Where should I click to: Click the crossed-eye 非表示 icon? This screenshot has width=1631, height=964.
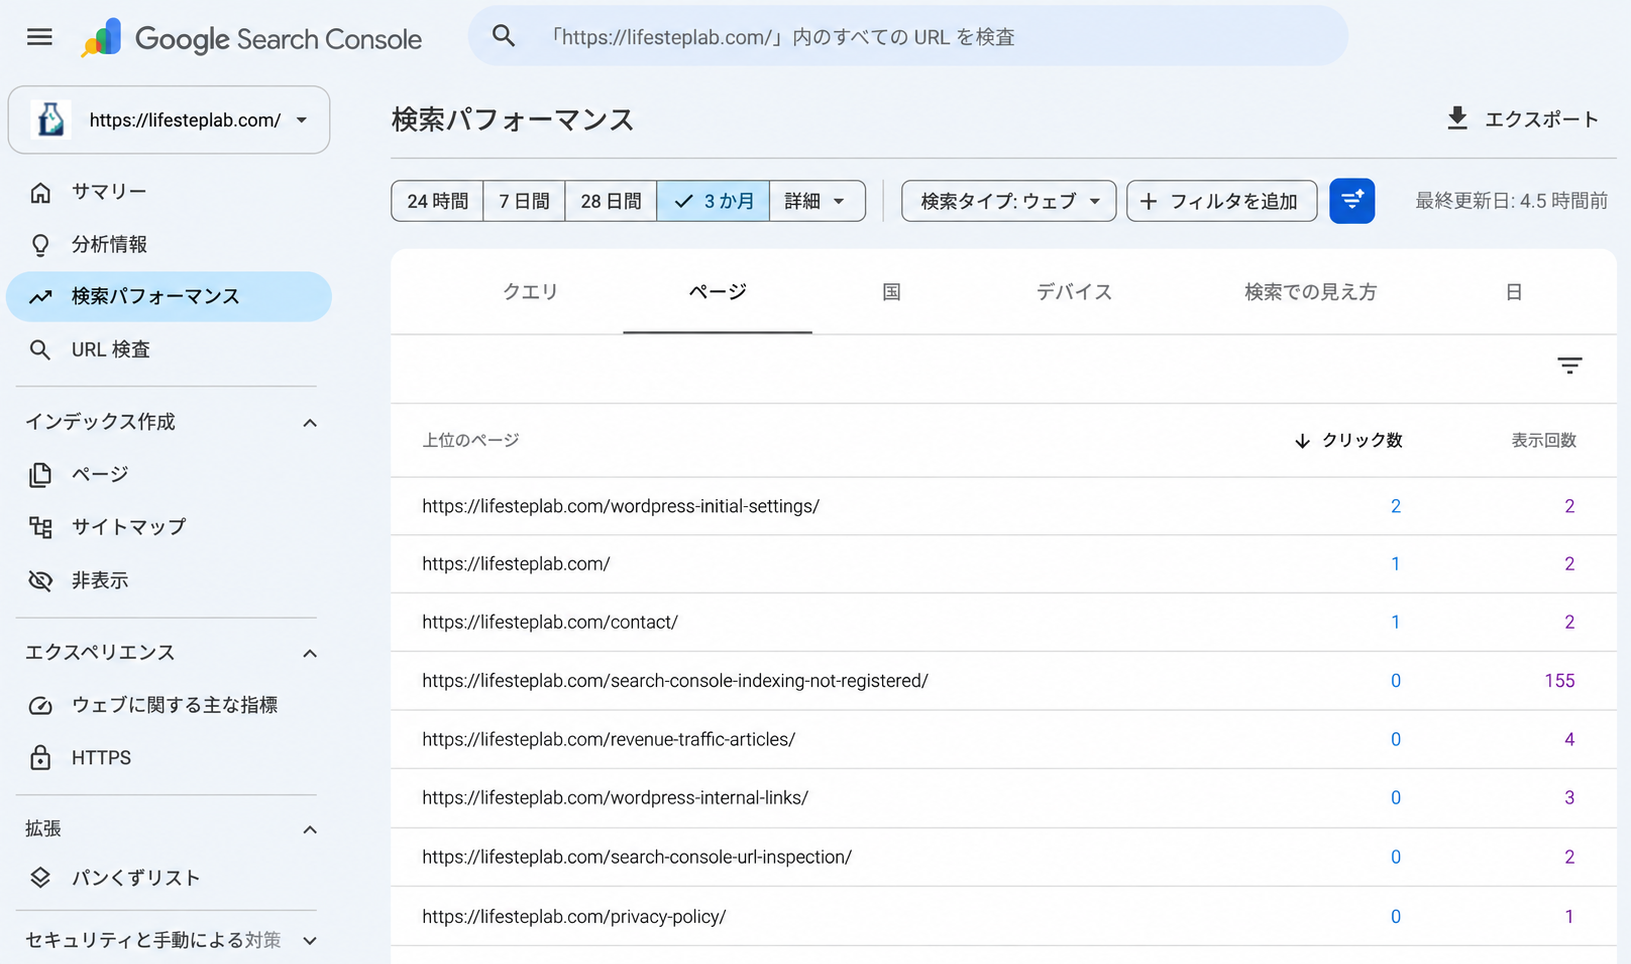tap(40, 581)
